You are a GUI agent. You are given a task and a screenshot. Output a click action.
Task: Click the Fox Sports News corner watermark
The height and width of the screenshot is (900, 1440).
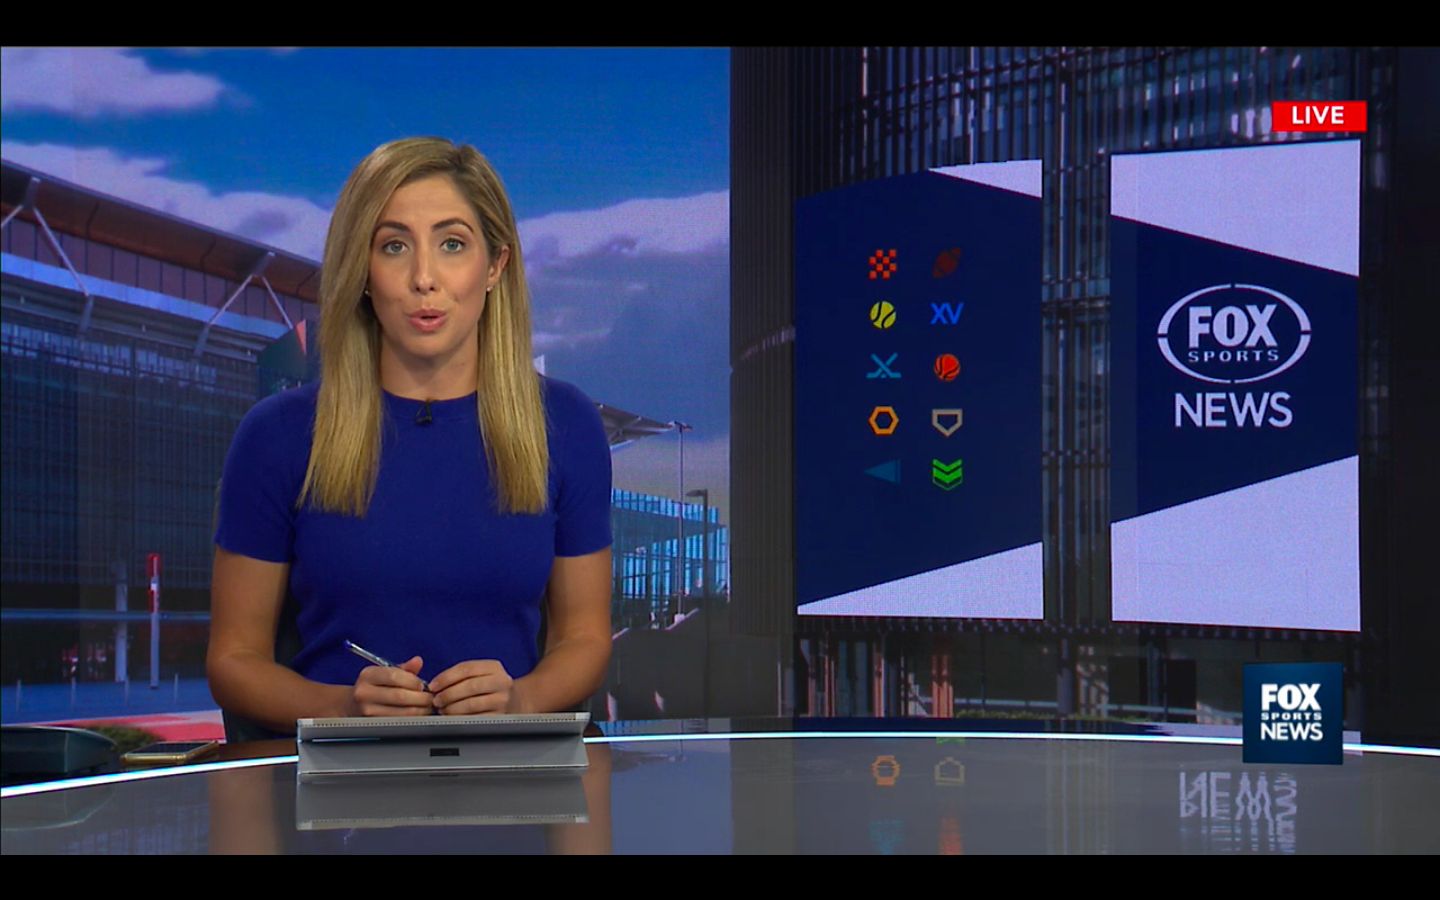pyautogui.click(x=1291, y=712)
